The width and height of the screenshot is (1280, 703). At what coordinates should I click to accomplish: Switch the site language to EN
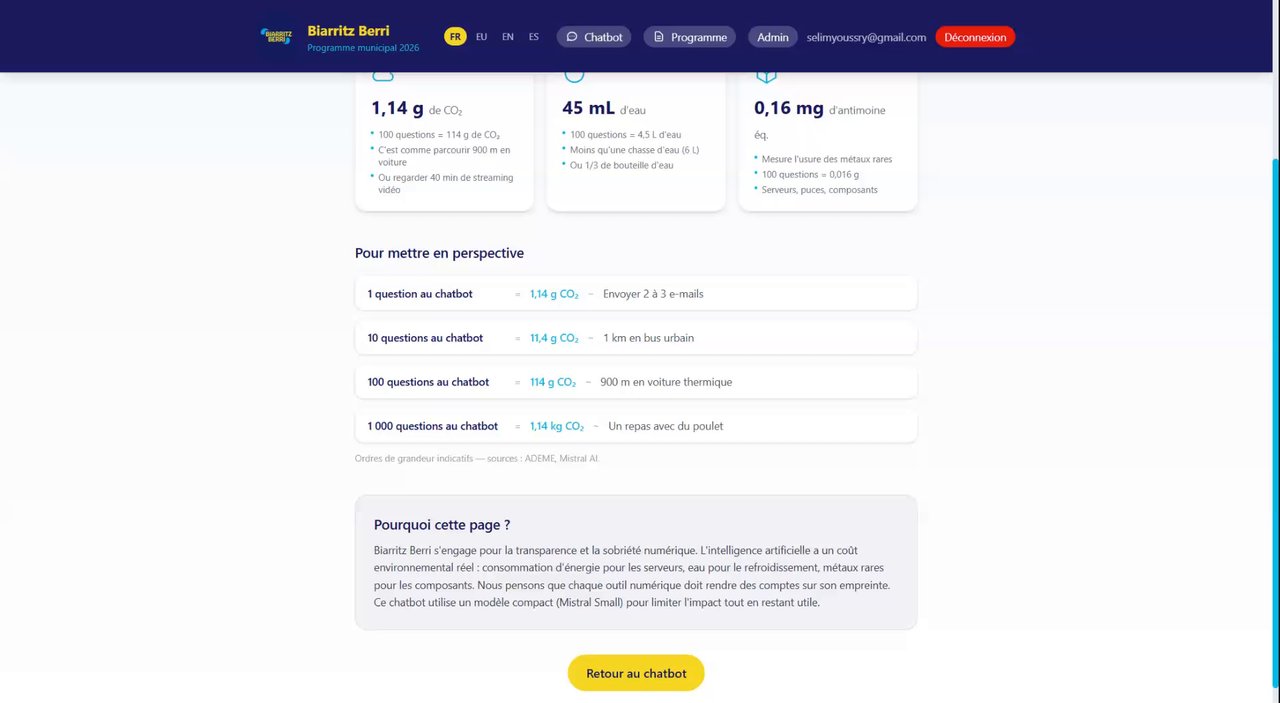(x=508, y=37)
